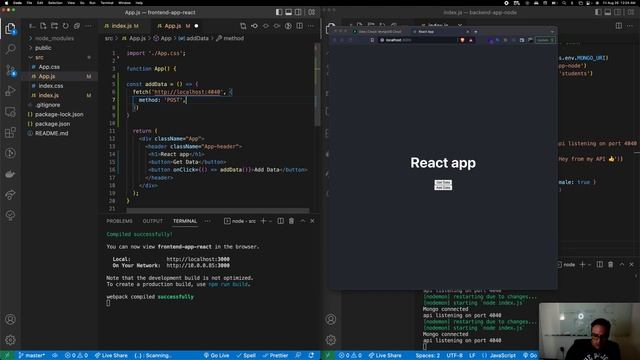Open the Extensions view

(10, 132)
